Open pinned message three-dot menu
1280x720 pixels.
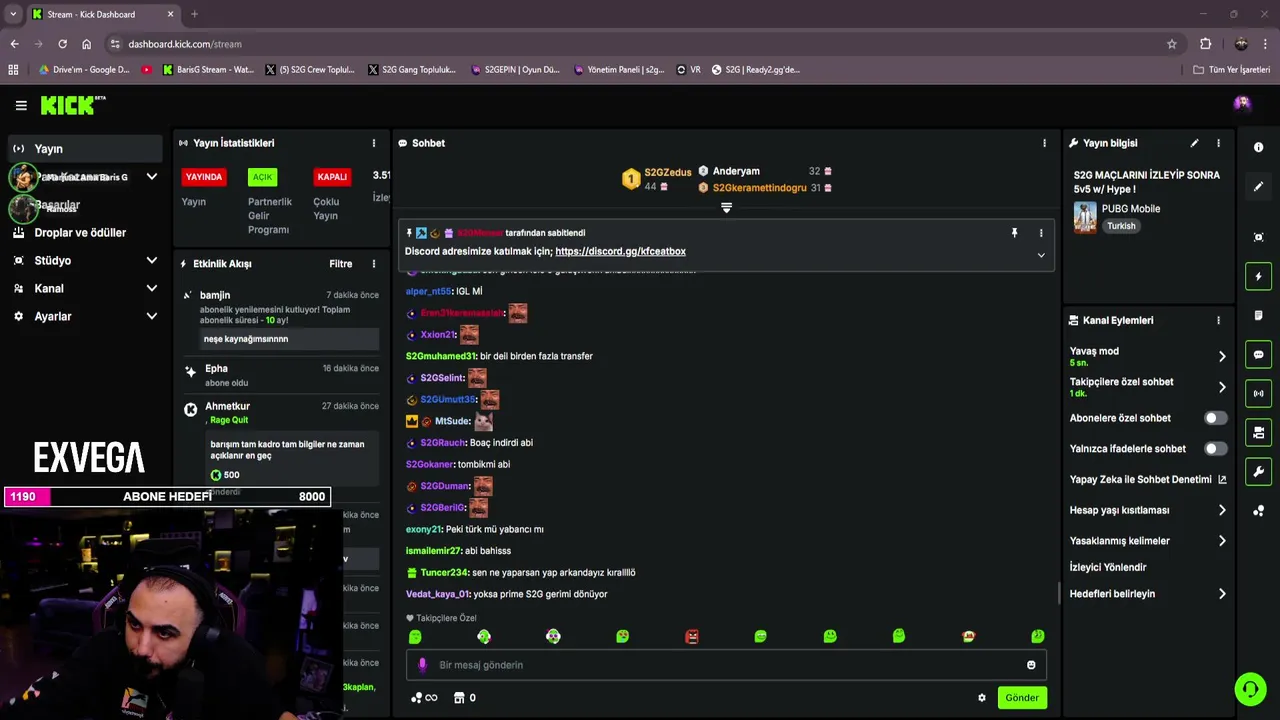point(1041,233)
